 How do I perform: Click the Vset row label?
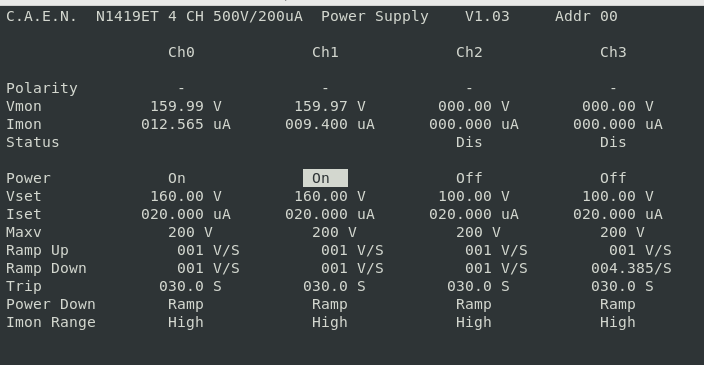(24, 196)
